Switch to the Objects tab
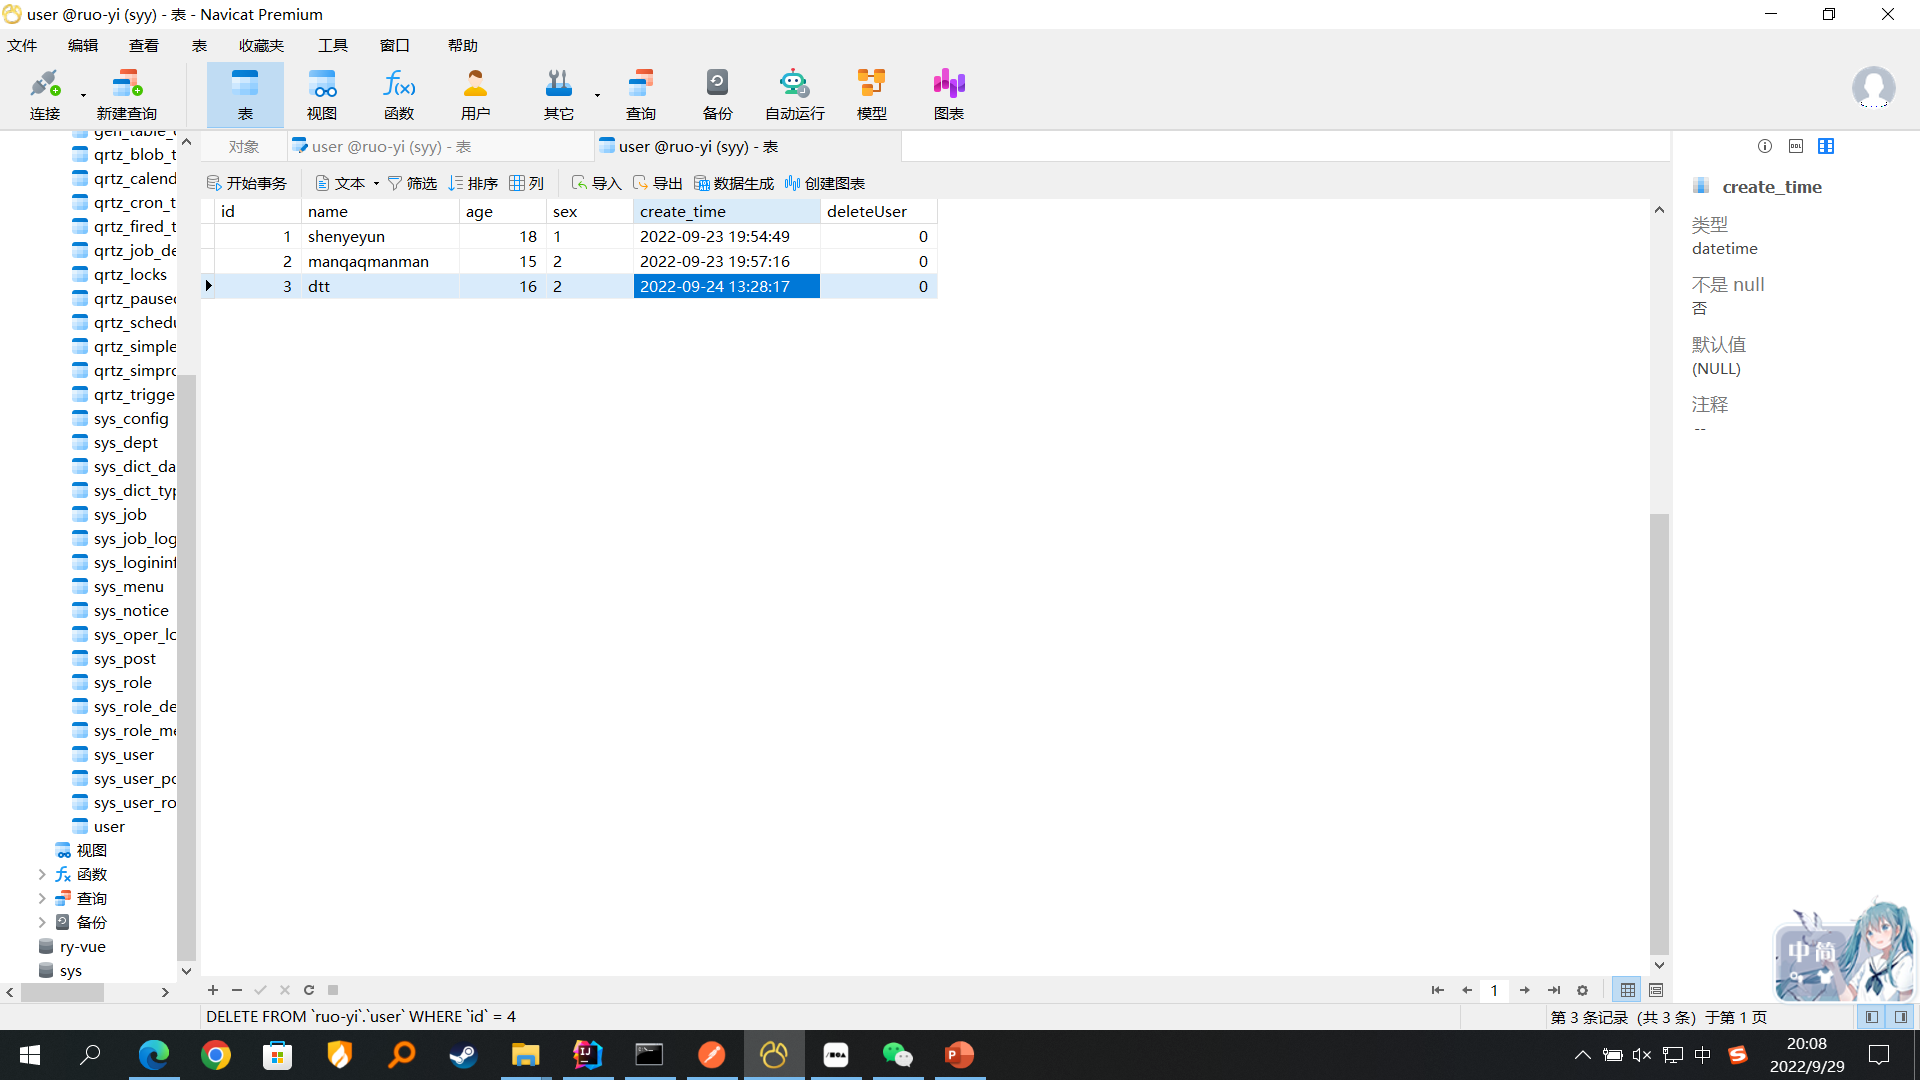The width and height of the screenshot is (1920, 1080). point(243,147)
